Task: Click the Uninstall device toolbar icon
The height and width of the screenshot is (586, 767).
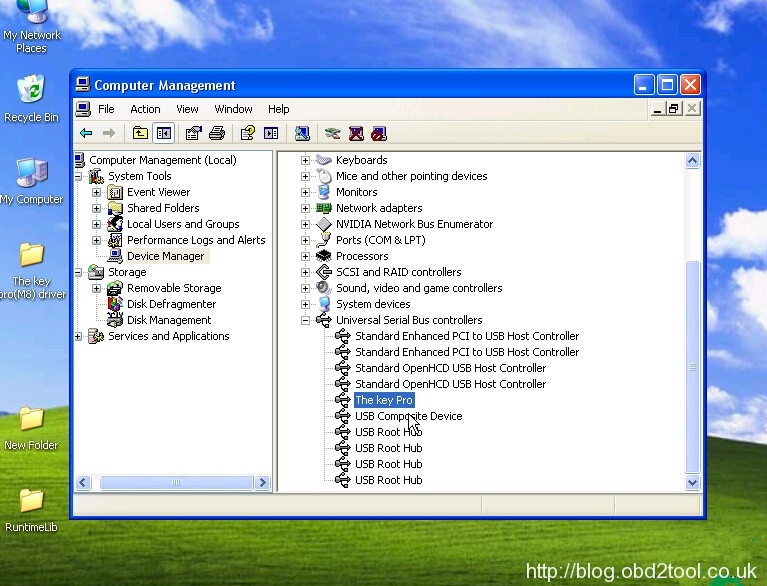Action: pyautogui.click(x=356, y=133)
